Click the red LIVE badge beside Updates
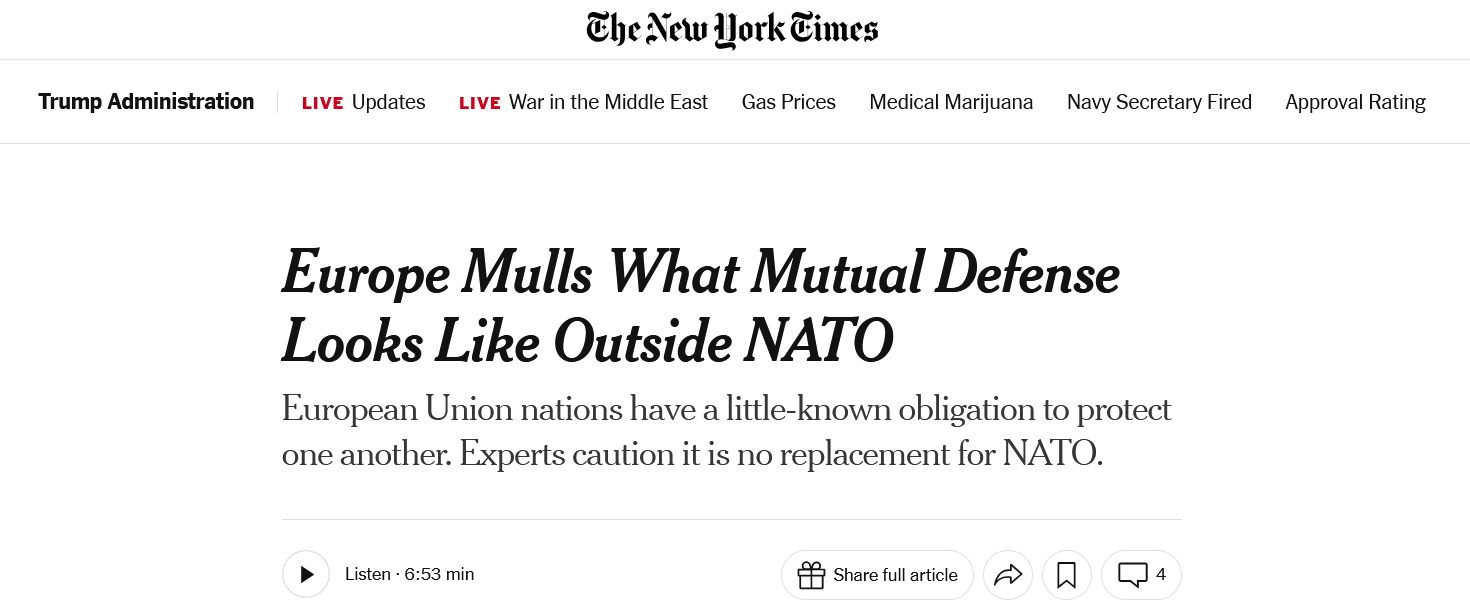This screenshot has height=603, width=1470. 323,103
